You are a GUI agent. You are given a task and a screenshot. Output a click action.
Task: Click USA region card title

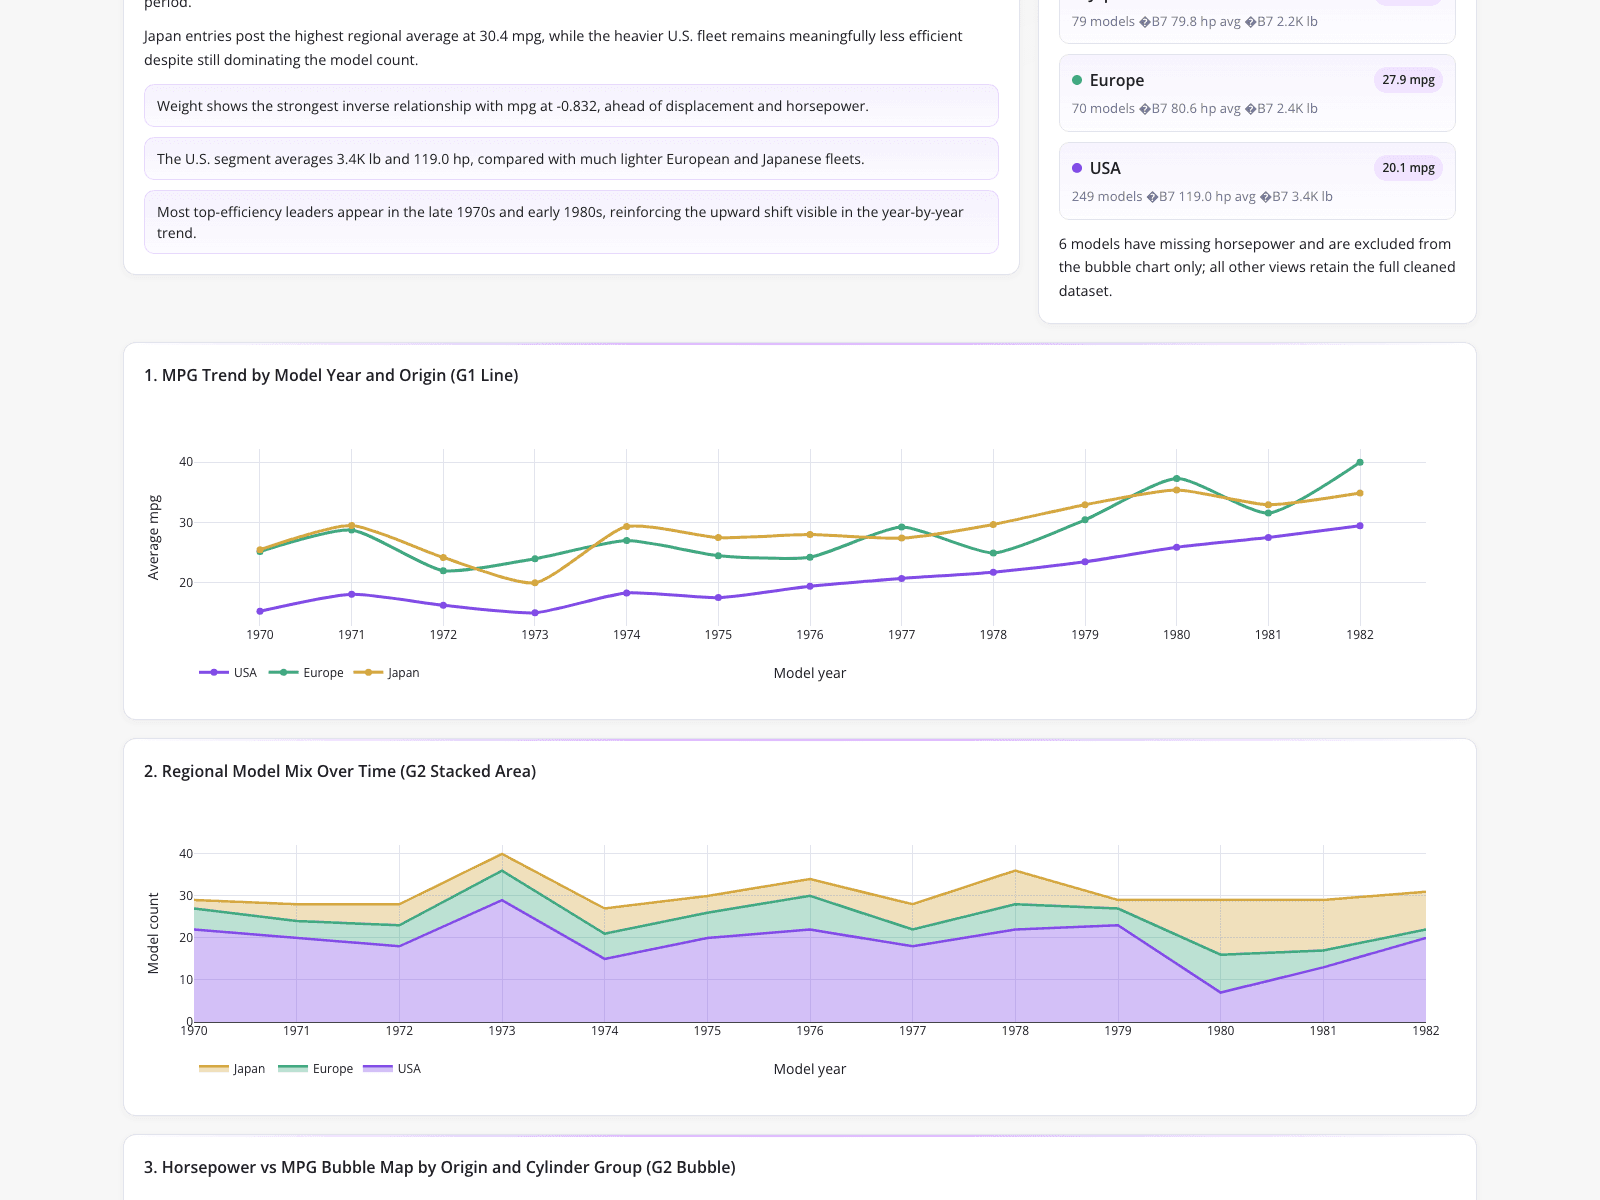(1105, 168)
